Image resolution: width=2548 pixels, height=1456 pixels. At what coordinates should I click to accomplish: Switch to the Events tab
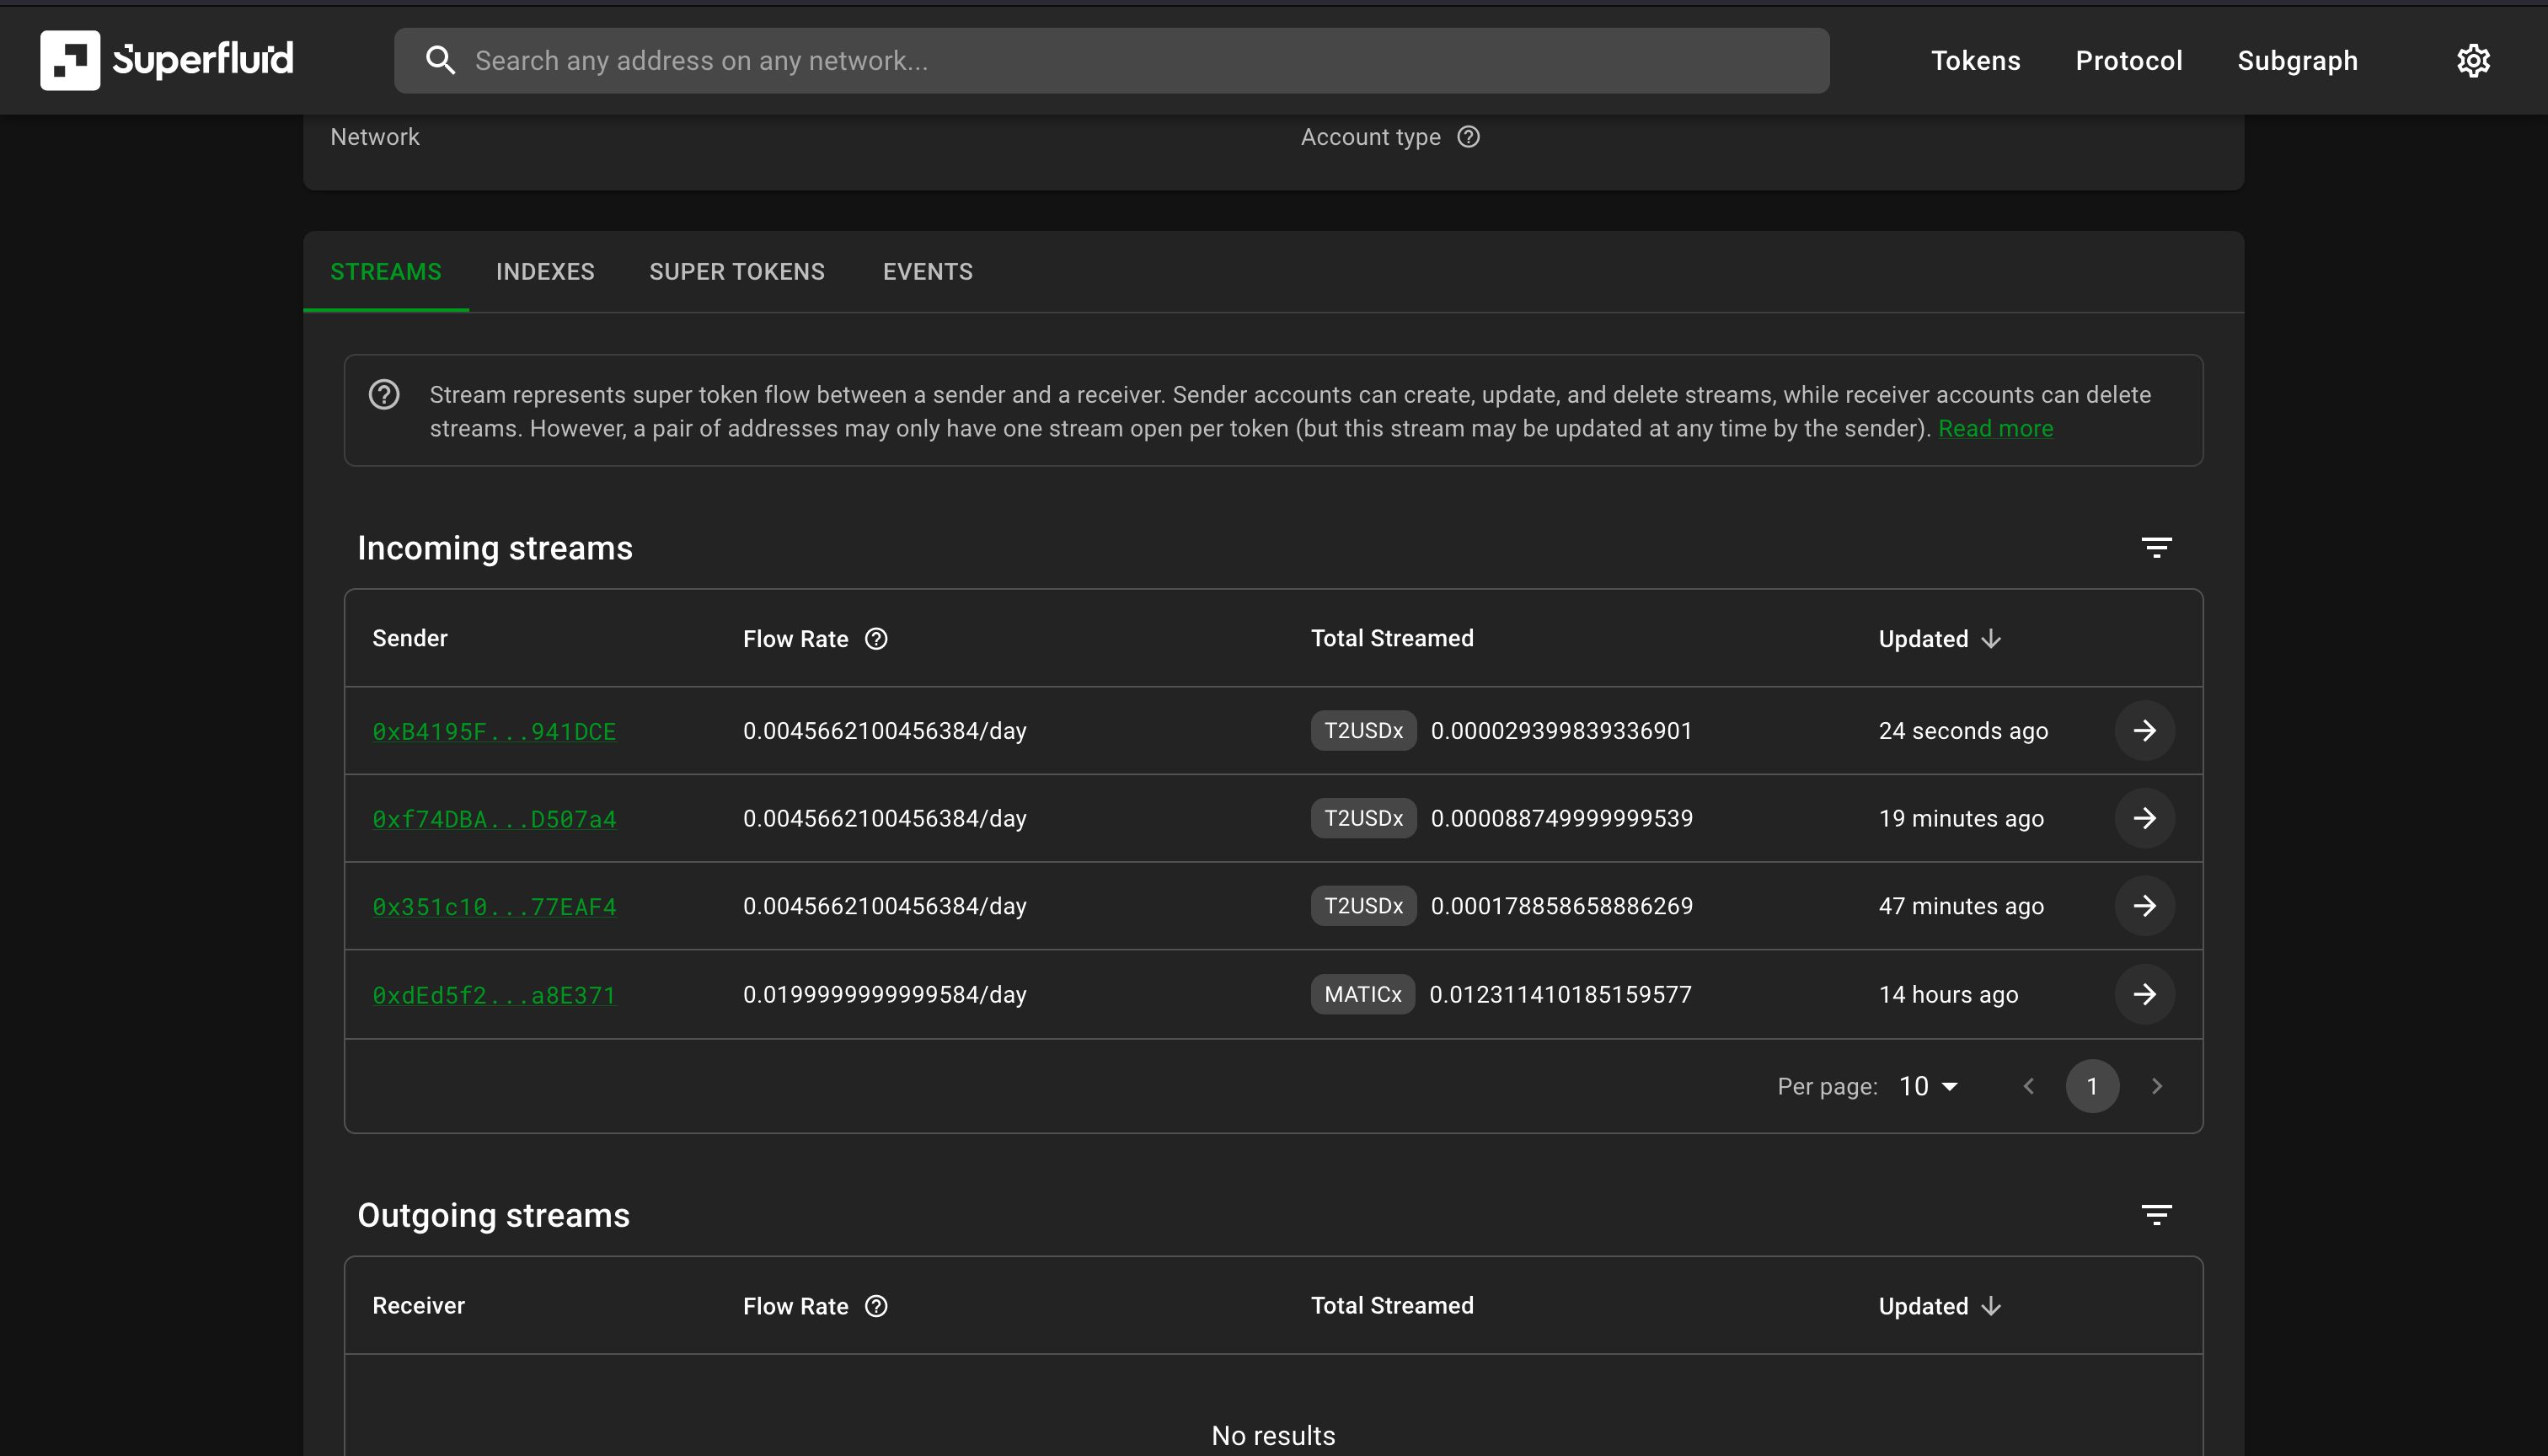click(x=927, y=272)
